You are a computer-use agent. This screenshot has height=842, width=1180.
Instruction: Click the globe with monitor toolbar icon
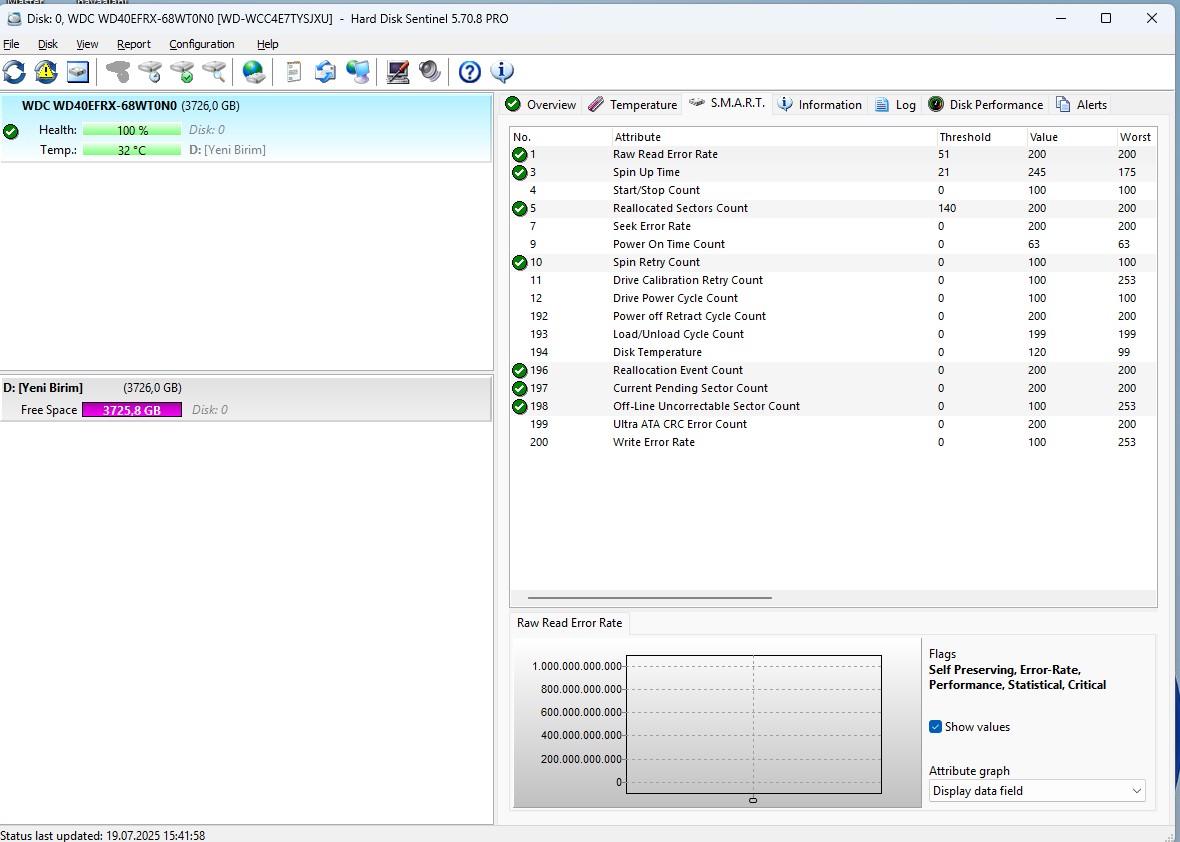(357, 72)
